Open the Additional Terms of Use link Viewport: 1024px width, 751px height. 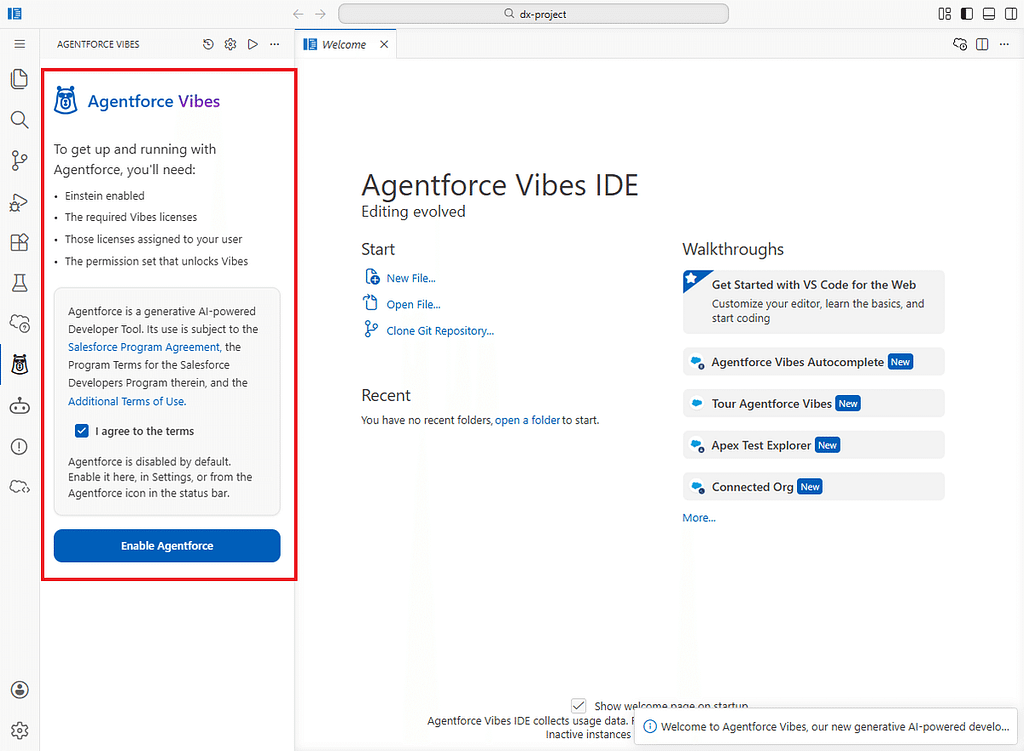coord(127,402)
